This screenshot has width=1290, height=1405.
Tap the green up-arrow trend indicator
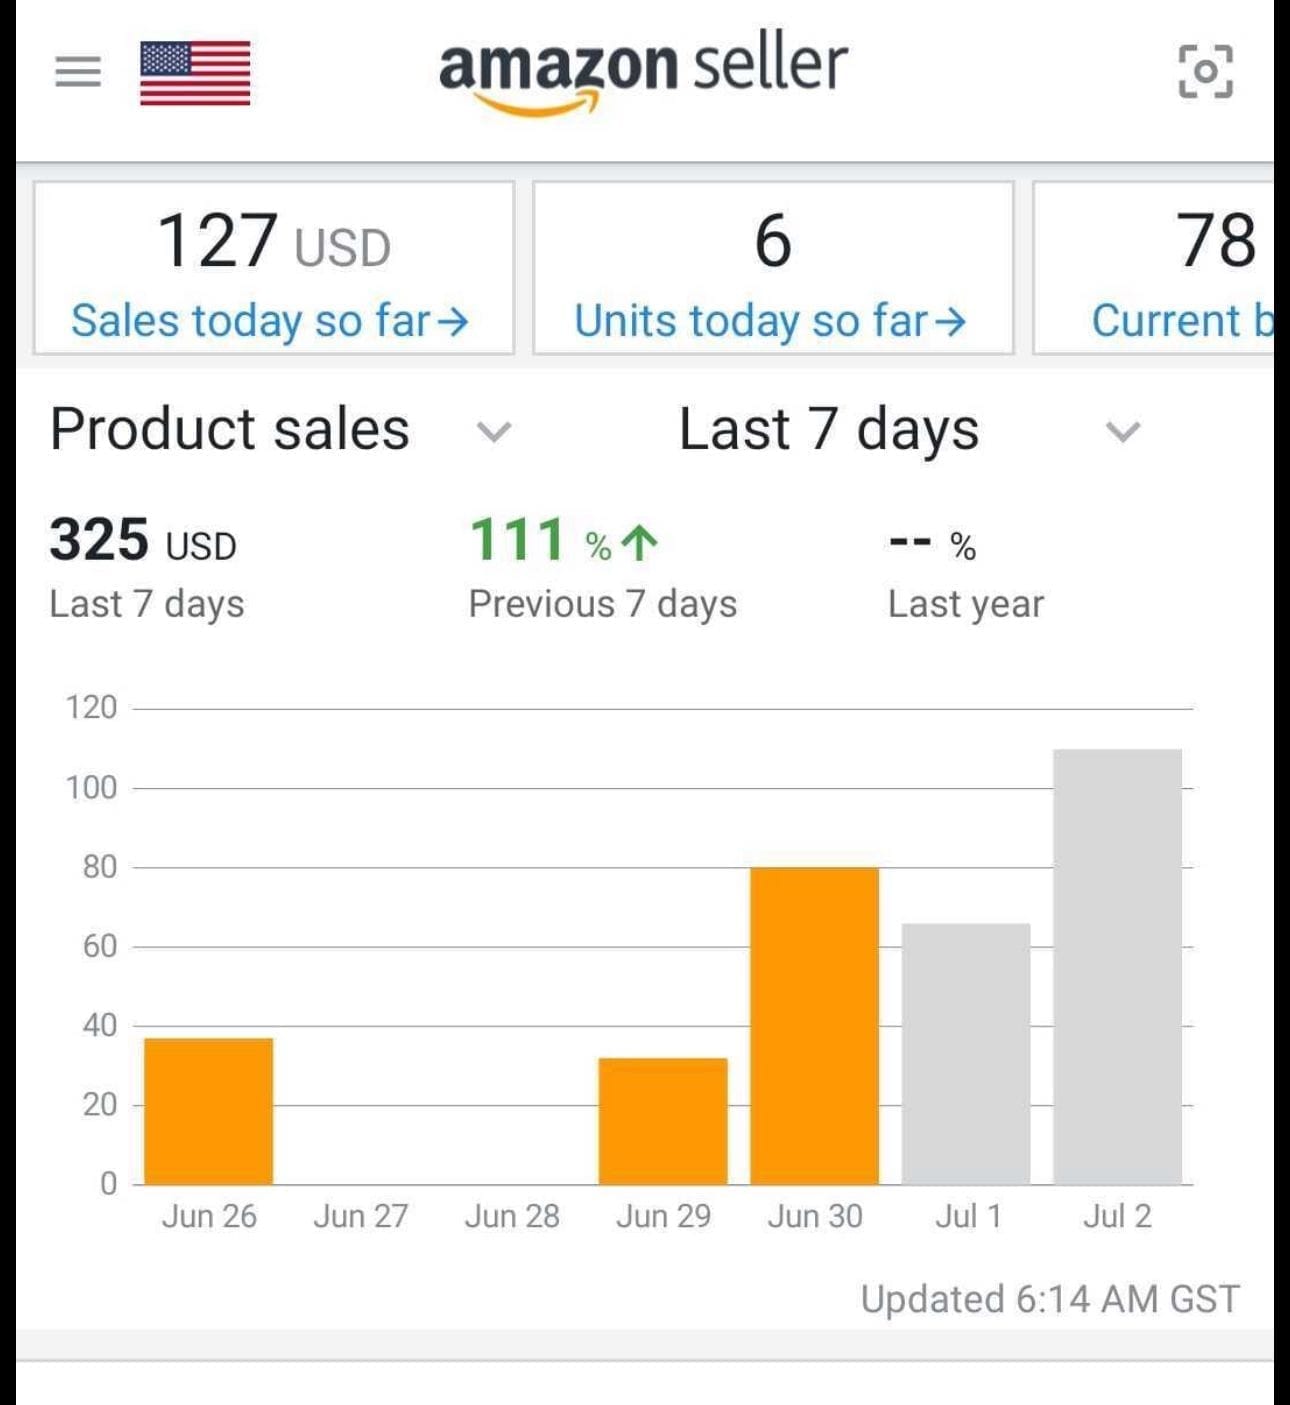tap(639, 543)
